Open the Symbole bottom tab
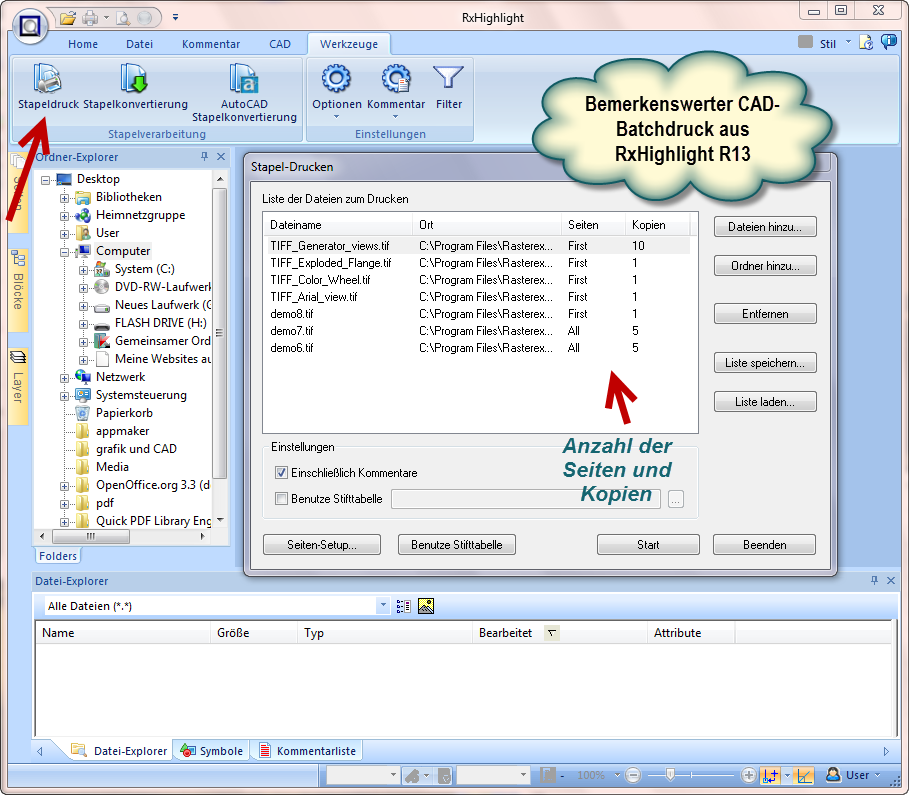 [212, 751]
